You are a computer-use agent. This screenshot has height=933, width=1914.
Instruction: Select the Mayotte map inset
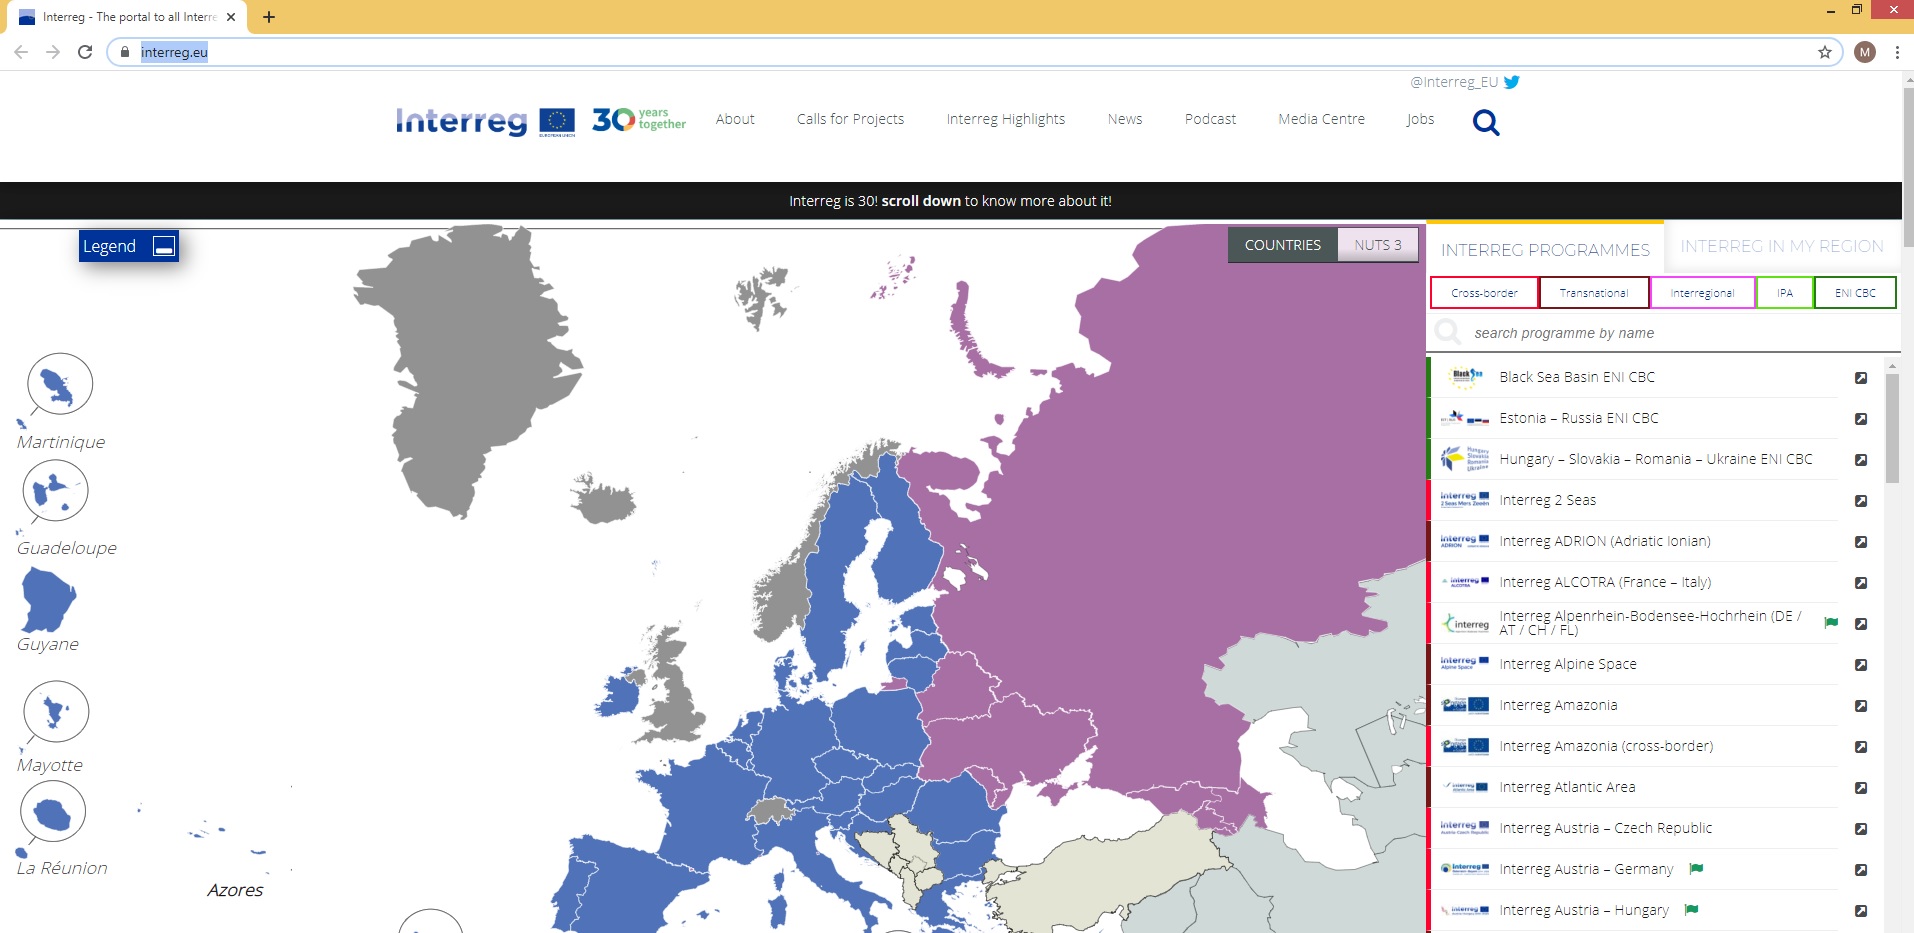[56, 711]
